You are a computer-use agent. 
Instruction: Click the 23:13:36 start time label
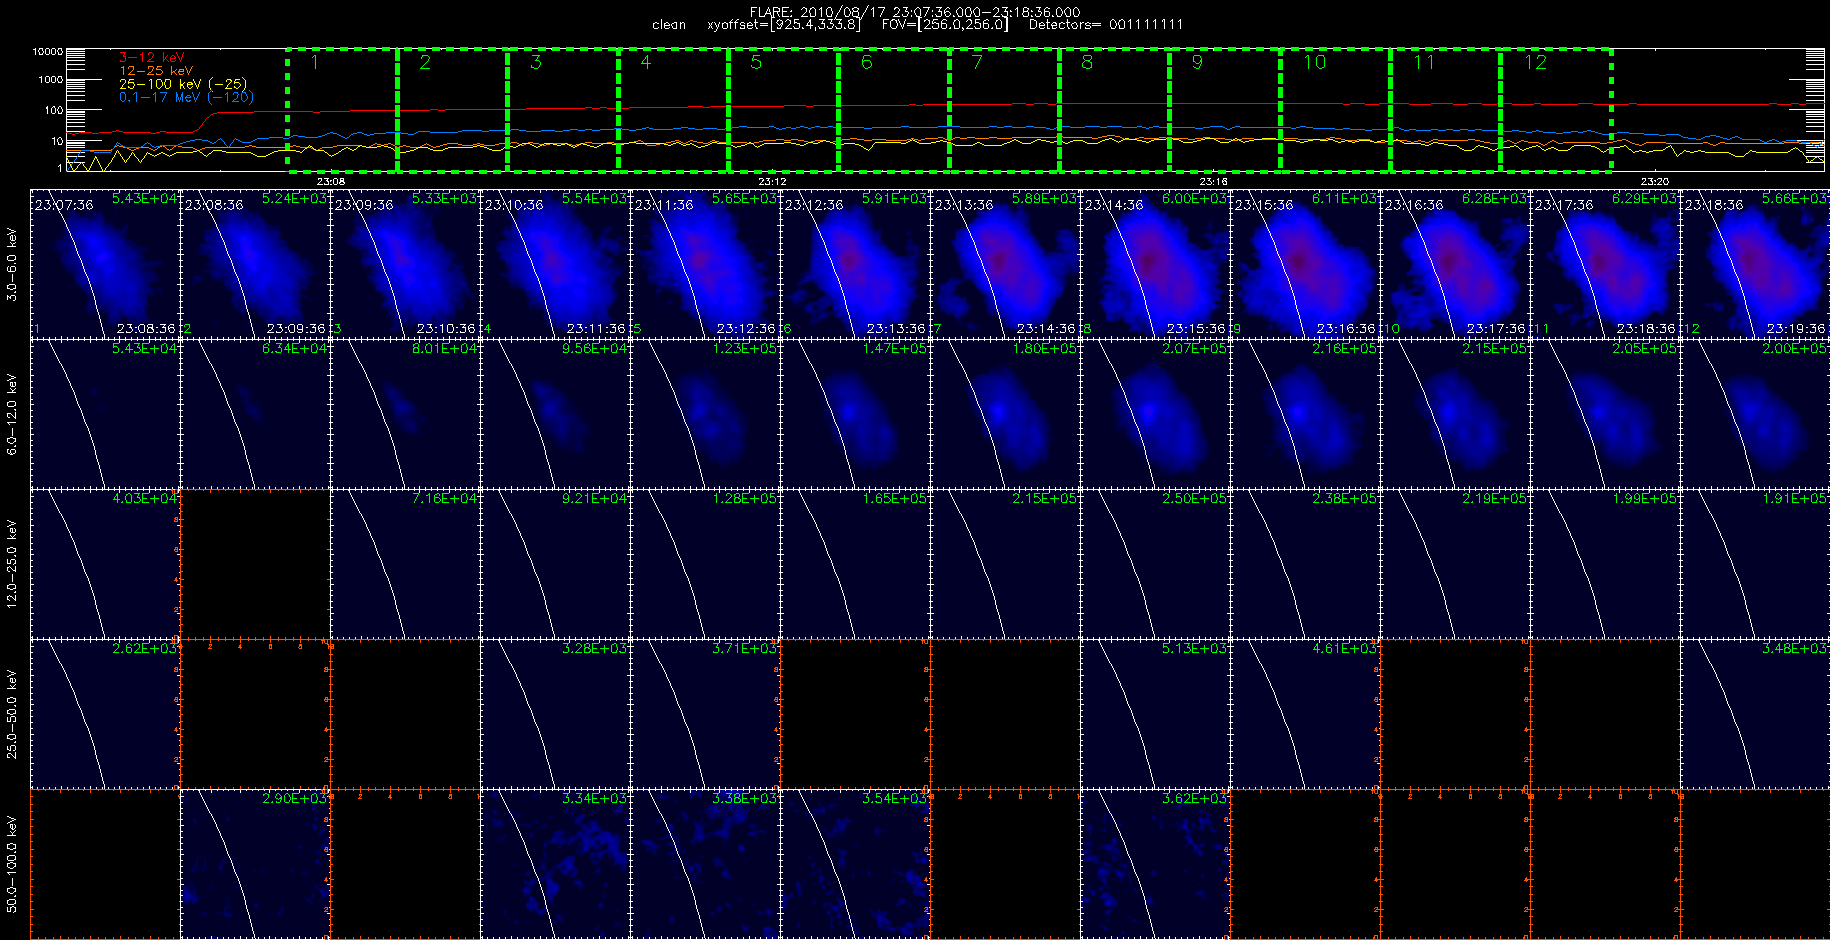pyautogui.click(x=963, y=205)
